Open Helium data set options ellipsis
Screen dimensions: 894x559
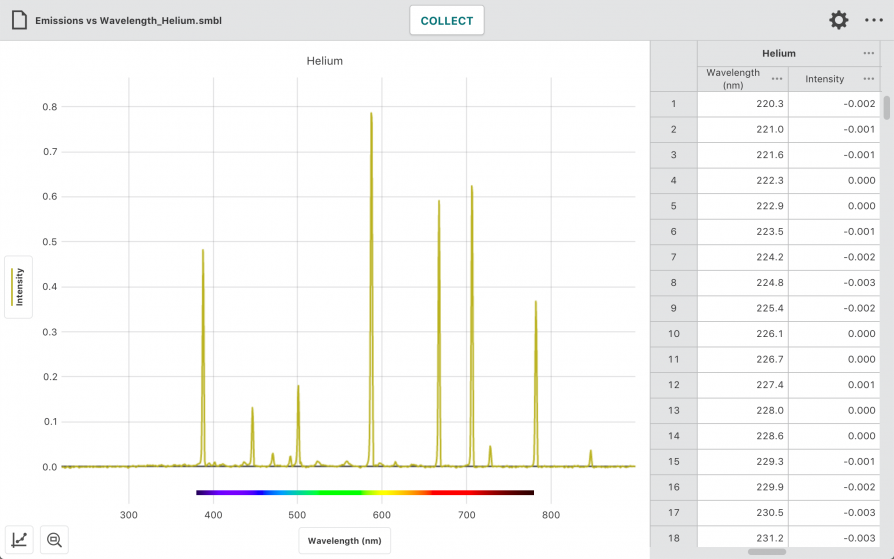coord(868,53)
